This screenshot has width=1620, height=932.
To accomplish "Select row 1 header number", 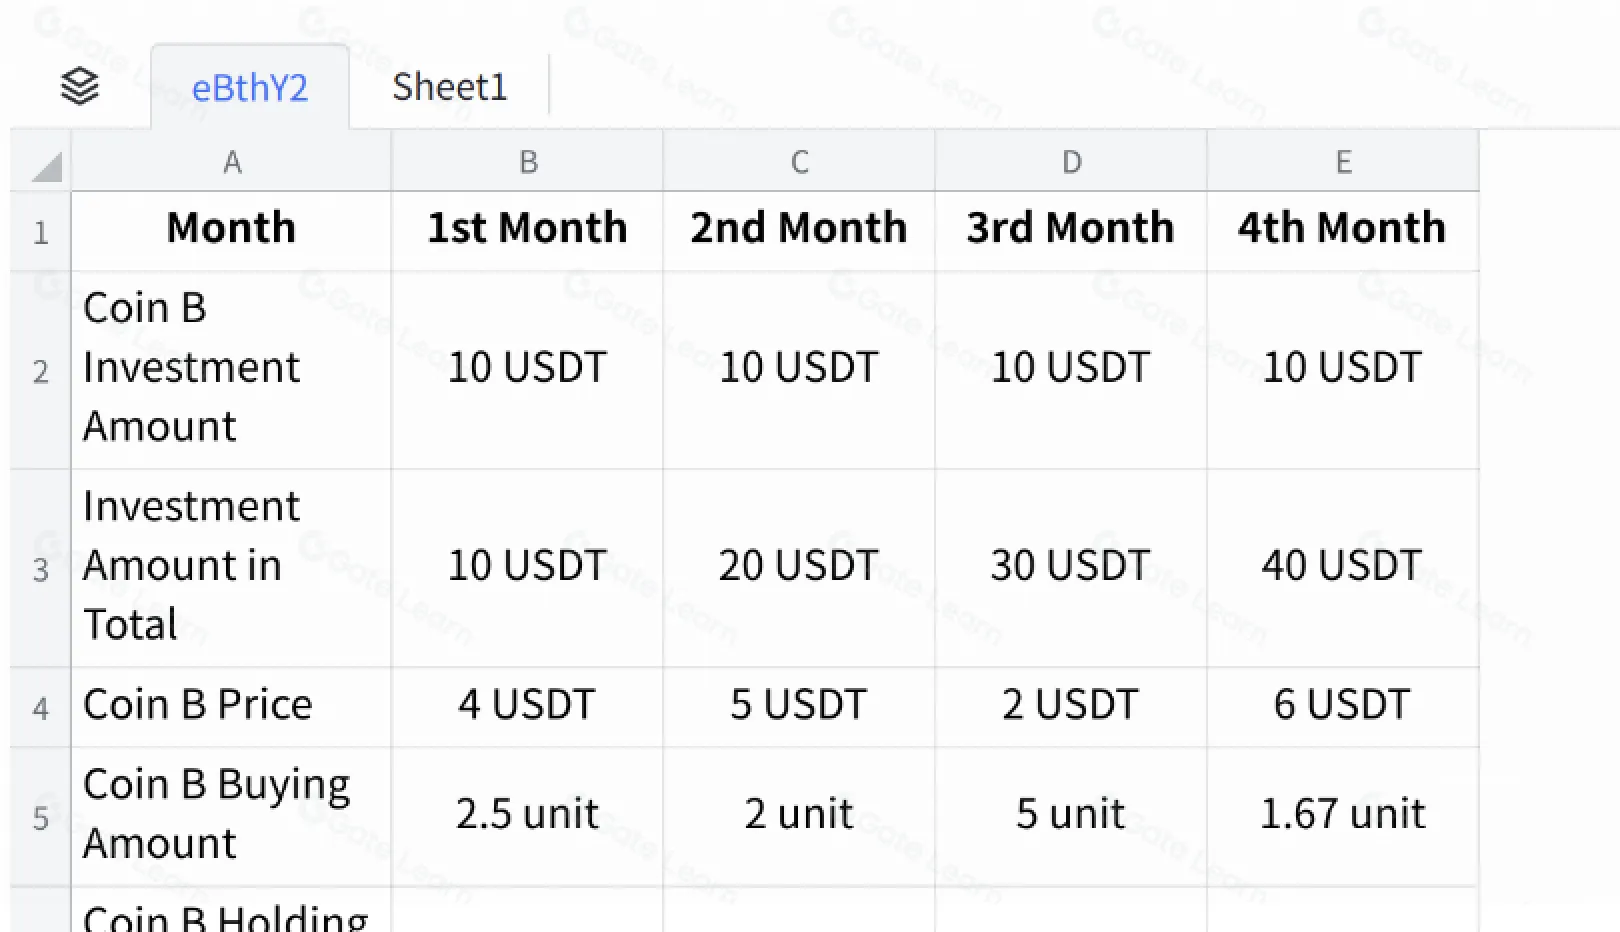I will (40, 233).
